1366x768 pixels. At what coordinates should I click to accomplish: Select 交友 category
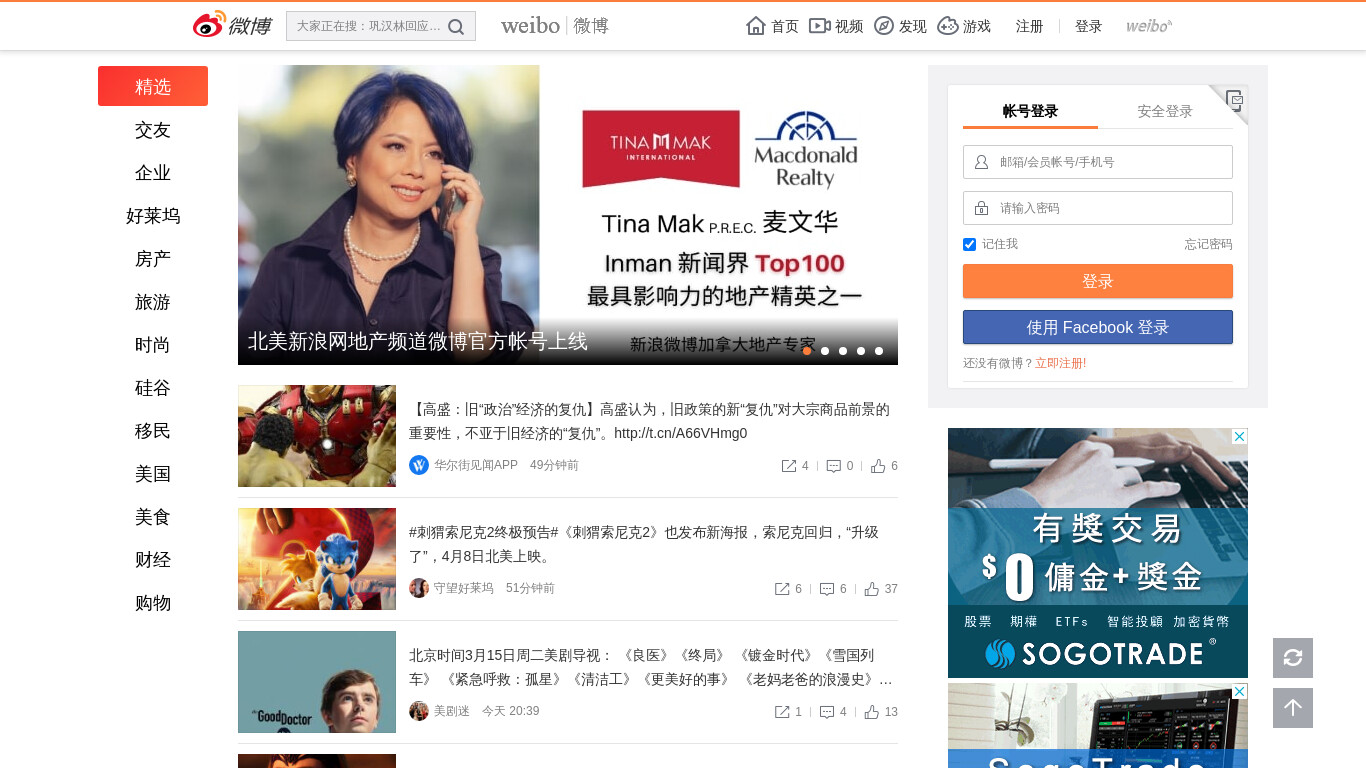153,130
